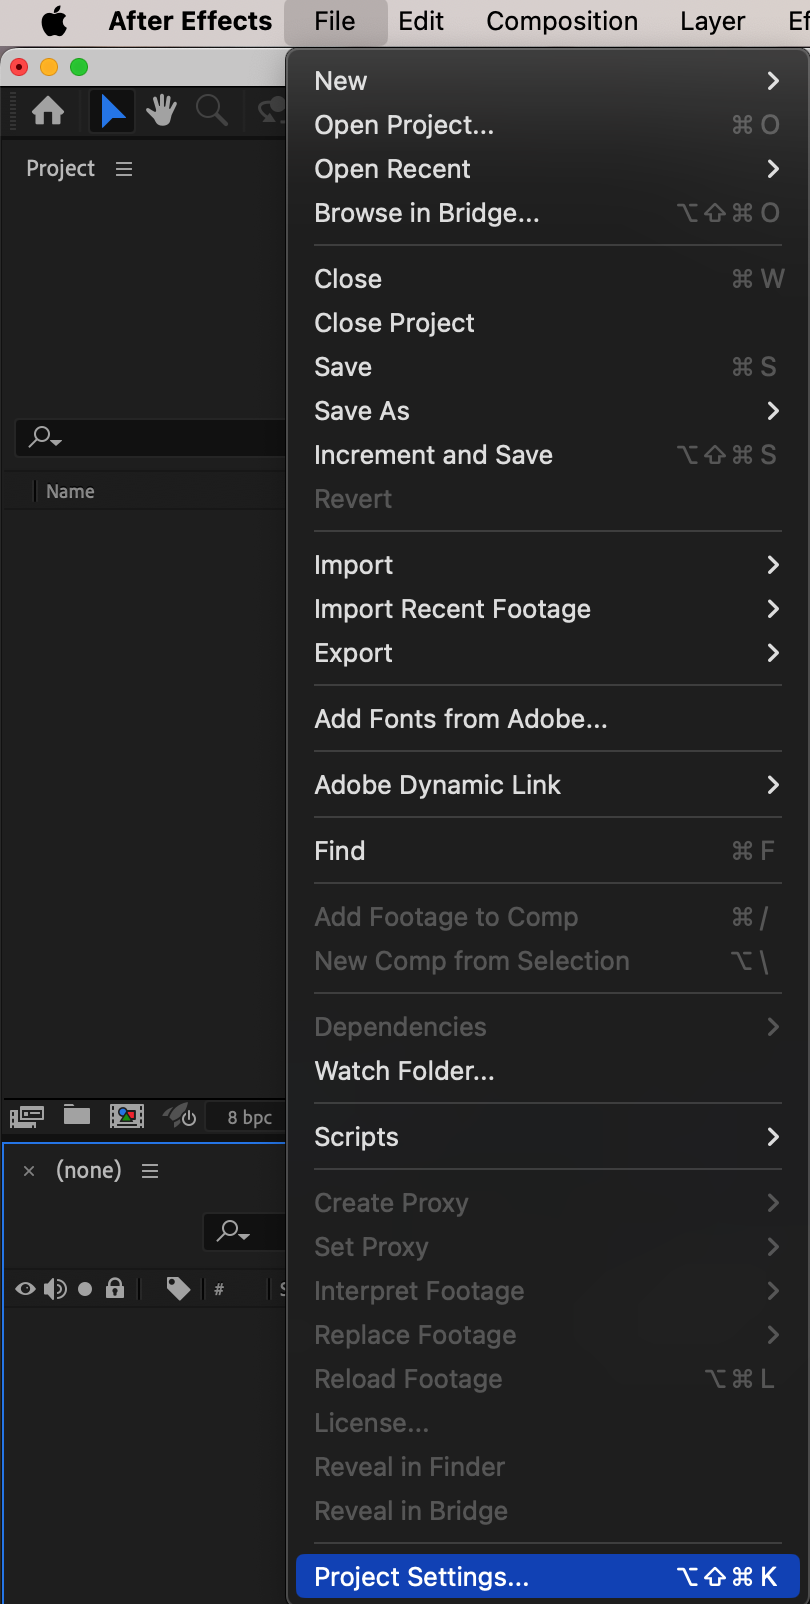Screen dimensions: 810x1604
Task: Click Add Fonts from Adobe
Action: [x=460, y=719]
